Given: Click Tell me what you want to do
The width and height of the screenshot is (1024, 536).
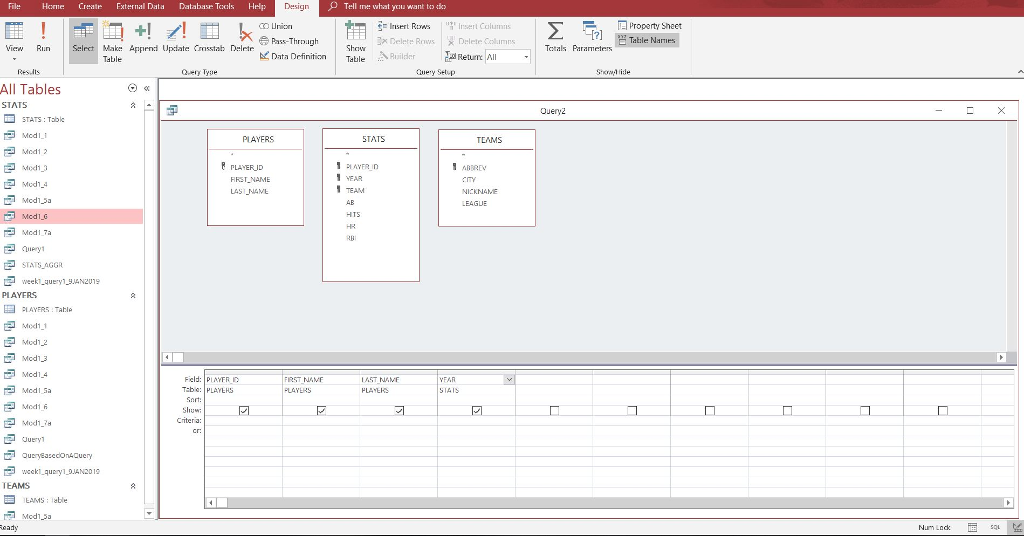Looking at the screenshot, I should [x=394, y=7].
